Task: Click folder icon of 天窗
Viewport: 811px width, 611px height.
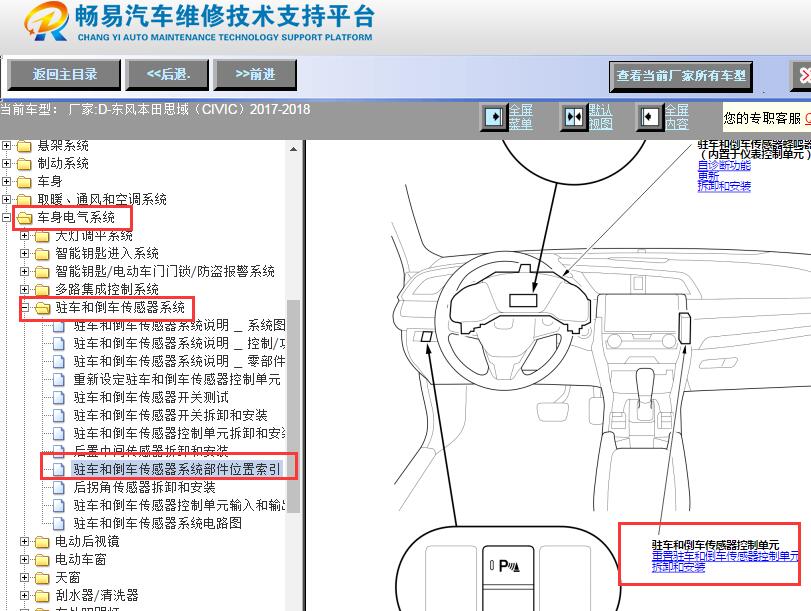Action: click(x=42, y=578)
